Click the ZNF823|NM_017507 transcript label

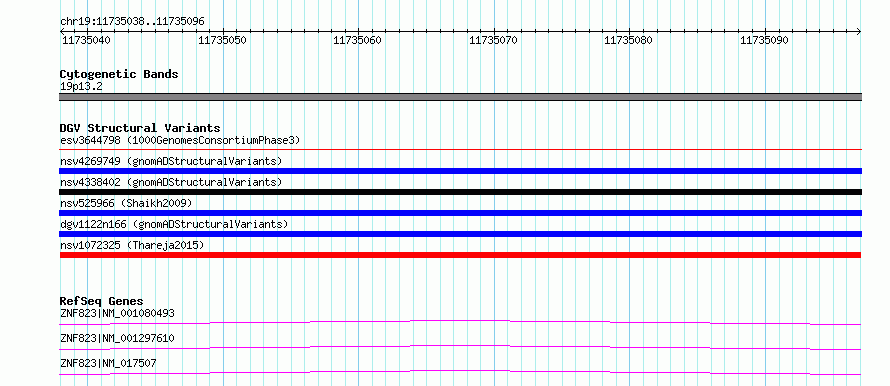click(108, 363)
